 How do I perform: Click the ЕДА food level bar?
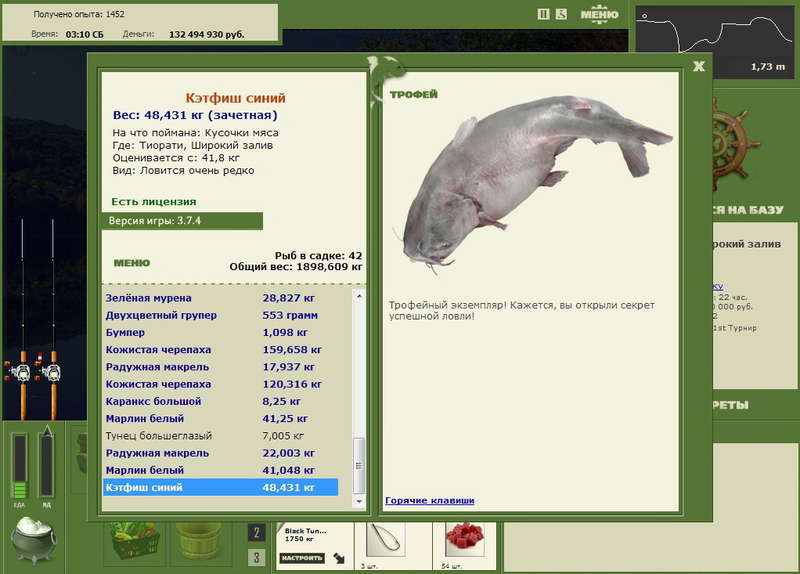coord(19,465)
